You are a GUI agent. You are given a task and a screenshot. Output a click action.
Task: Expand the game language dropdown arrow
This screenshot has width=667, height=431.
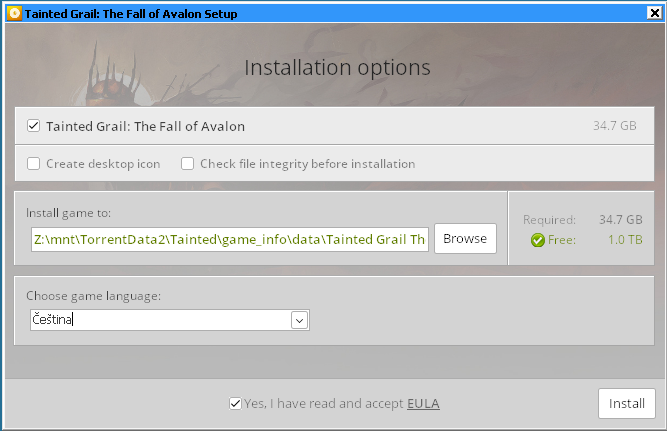pyautogui.click(x=298, y=320)
